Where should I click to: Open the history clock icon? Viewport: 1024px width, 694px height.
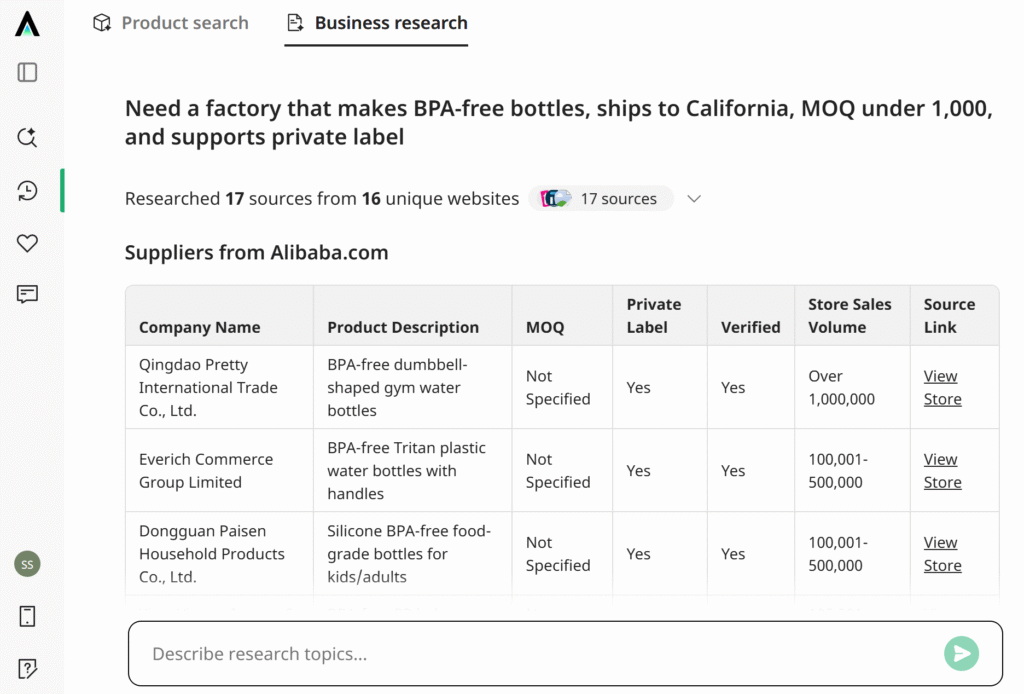tap(27, 191)
